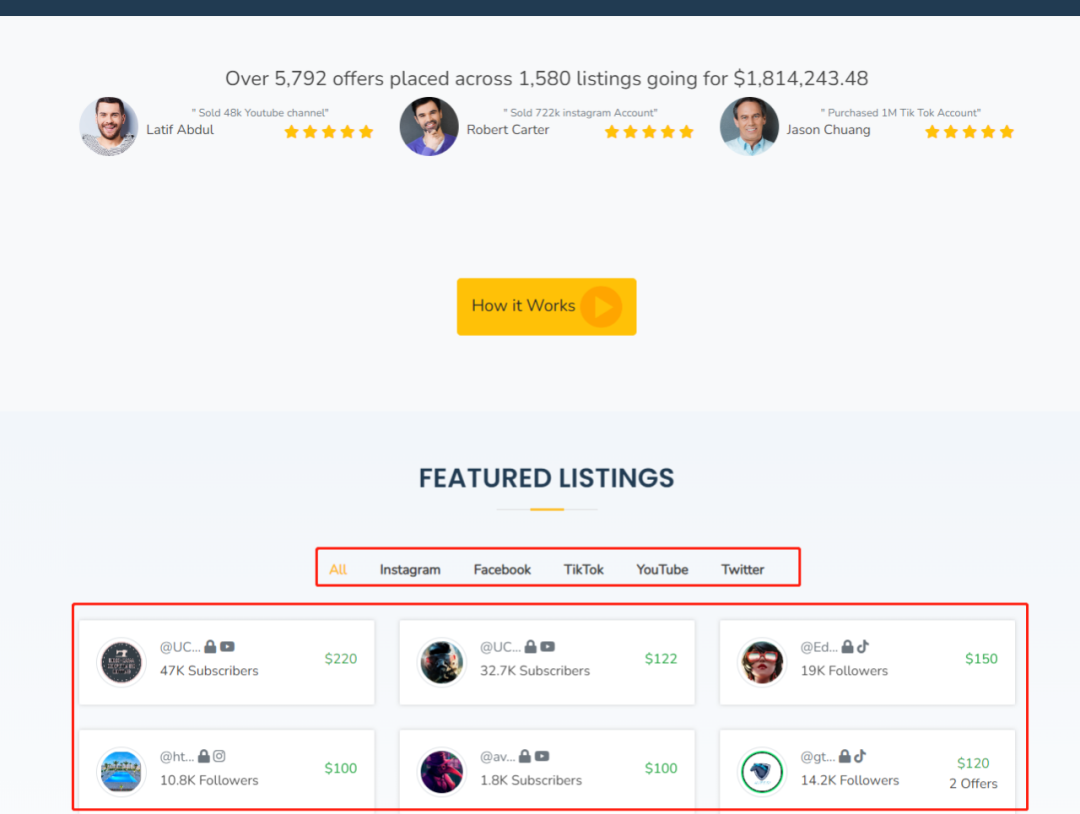Click TikTok icon on the 14.2K Followers listing
The image size is (1080, 814).
861,756
